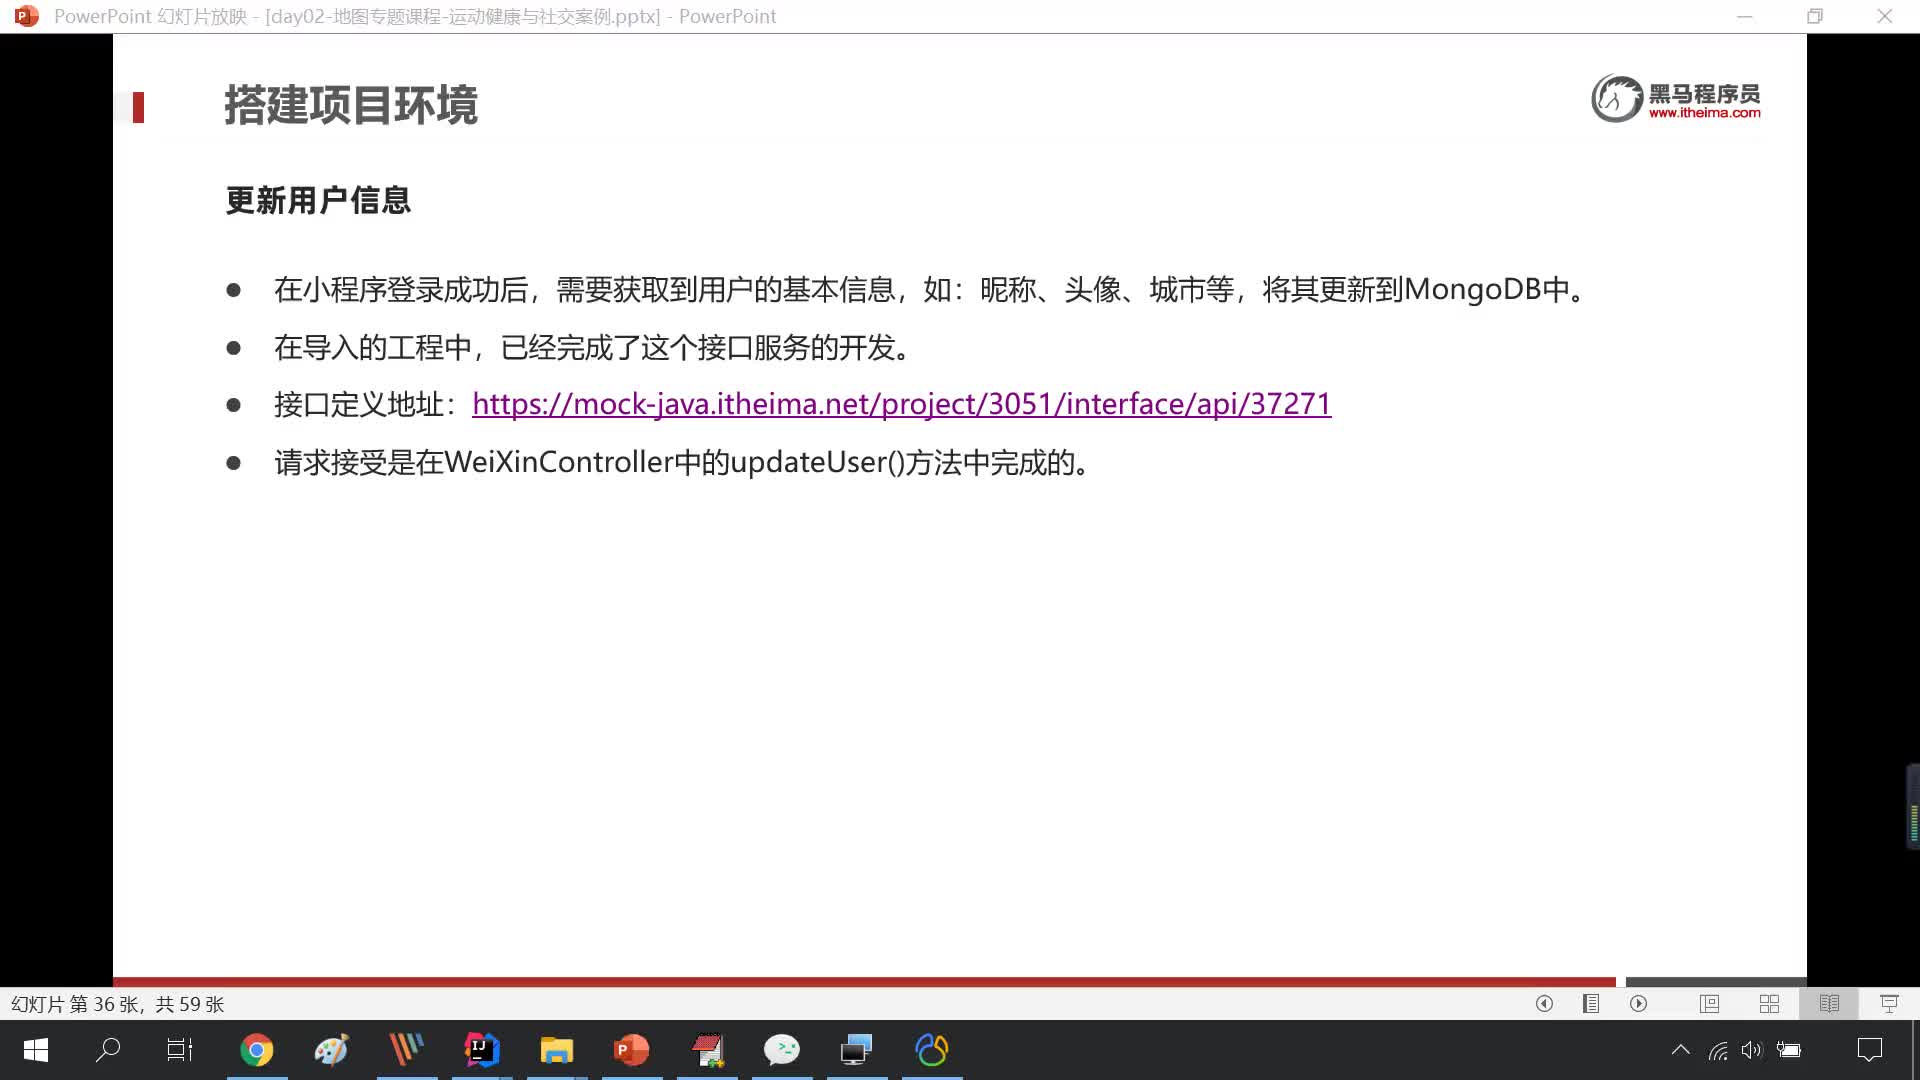
Task: Open battery status tray icon
Action: pos(1788,1050)
